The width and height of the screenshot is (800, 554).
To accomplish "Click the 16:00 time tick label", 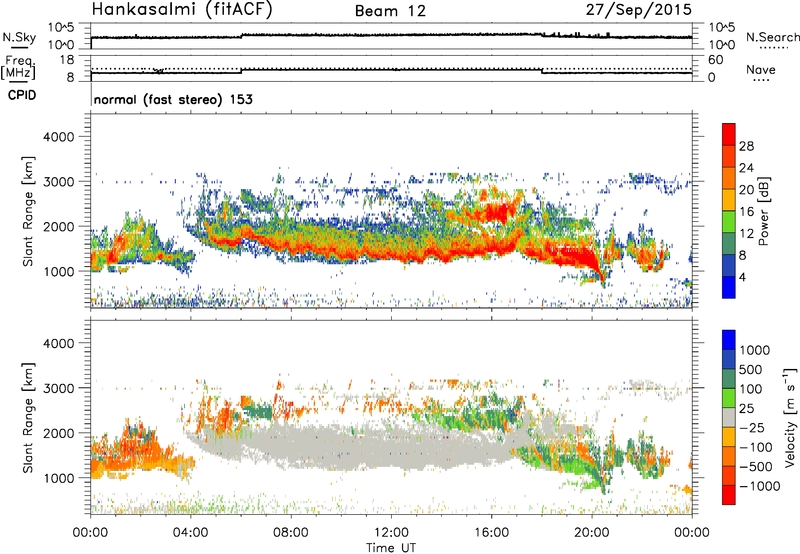I will pyautogui.click(x=491, y=533).
